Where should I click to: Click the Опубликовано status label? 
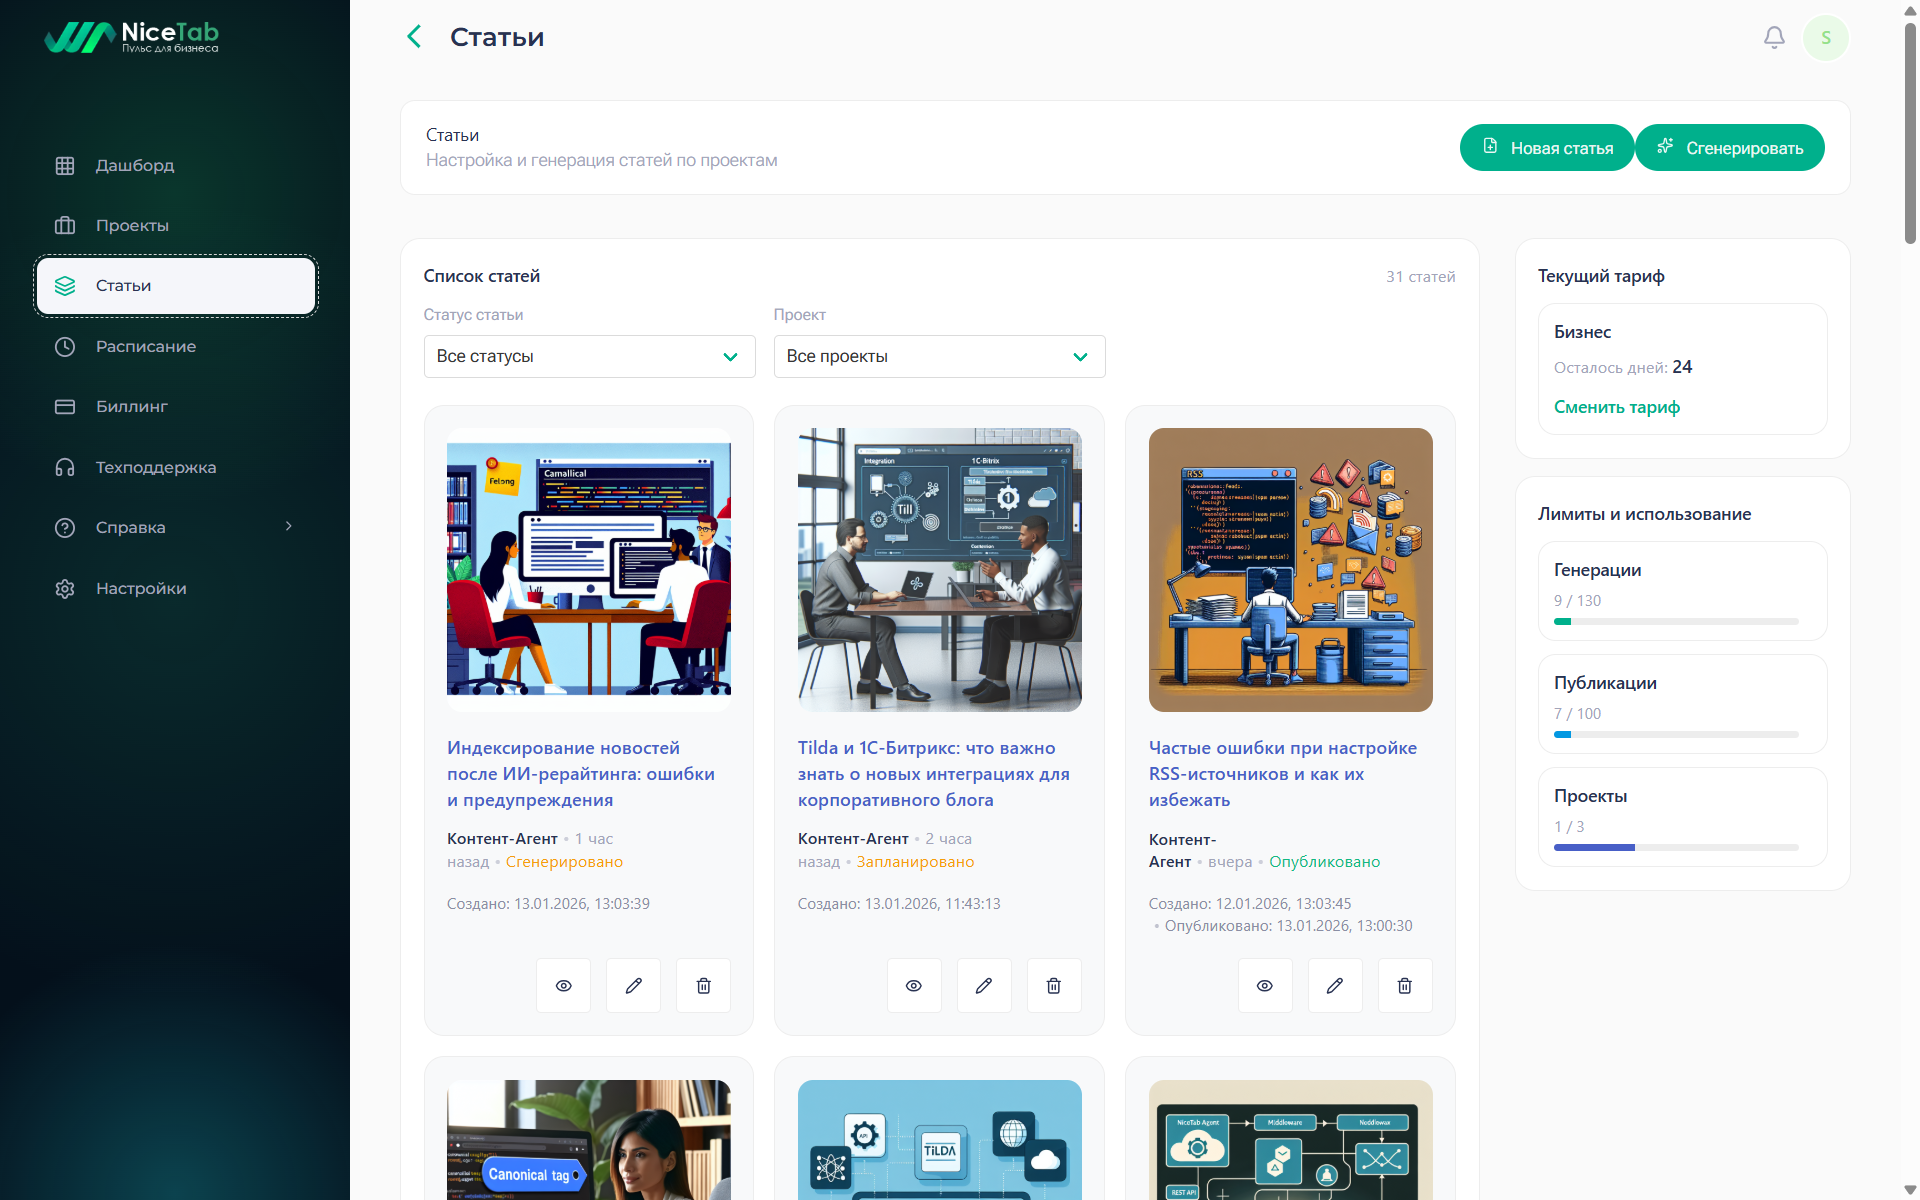(x=1324, y=862)
